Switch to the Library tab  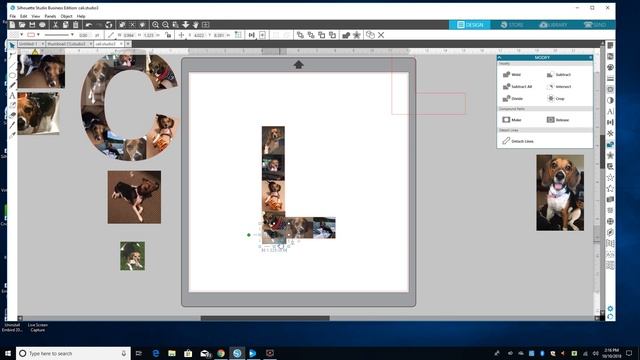coord(553,25)
